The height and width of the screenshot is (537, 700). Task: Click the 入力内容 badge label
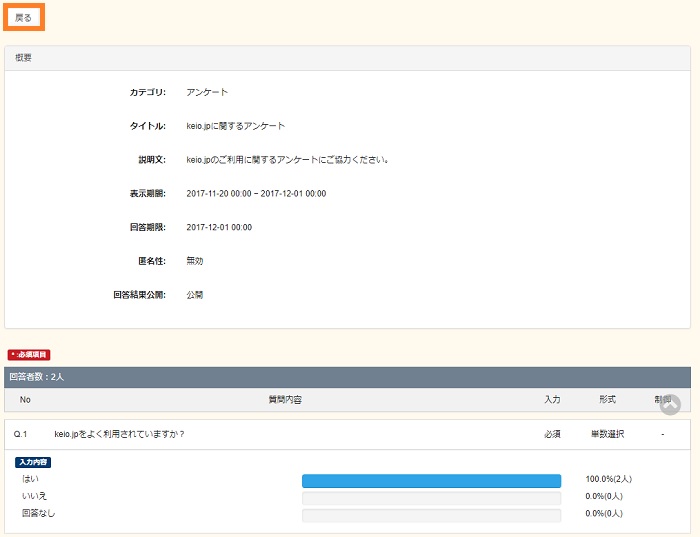[x=33, y=462]
